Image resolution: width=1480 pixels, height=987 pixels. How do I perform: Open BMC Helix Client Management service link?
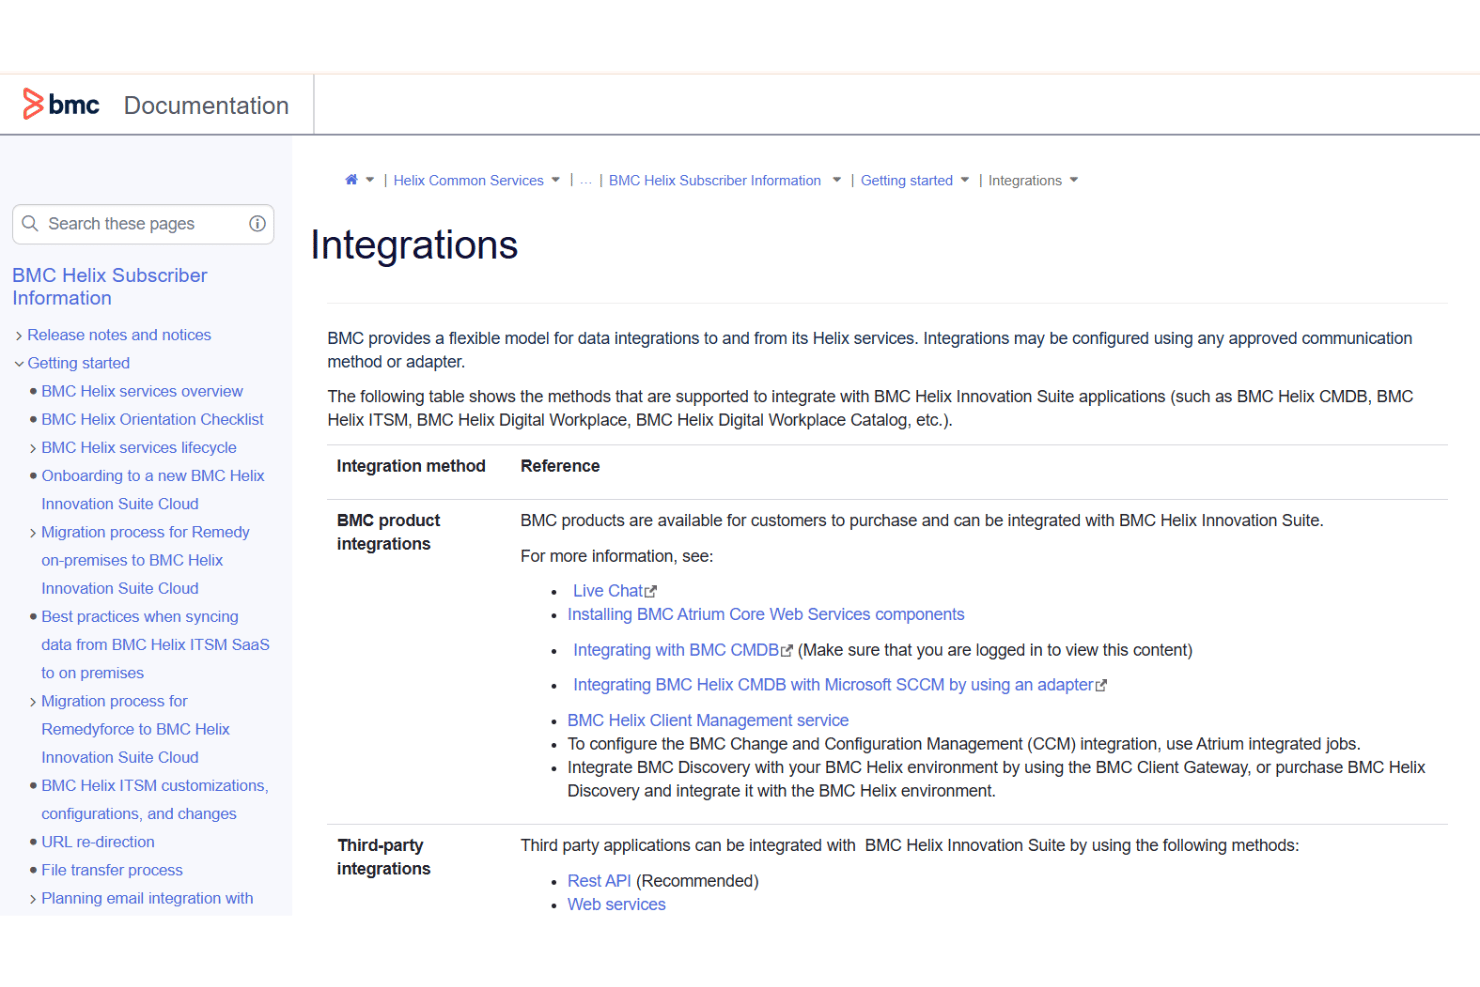coord(708,720)
